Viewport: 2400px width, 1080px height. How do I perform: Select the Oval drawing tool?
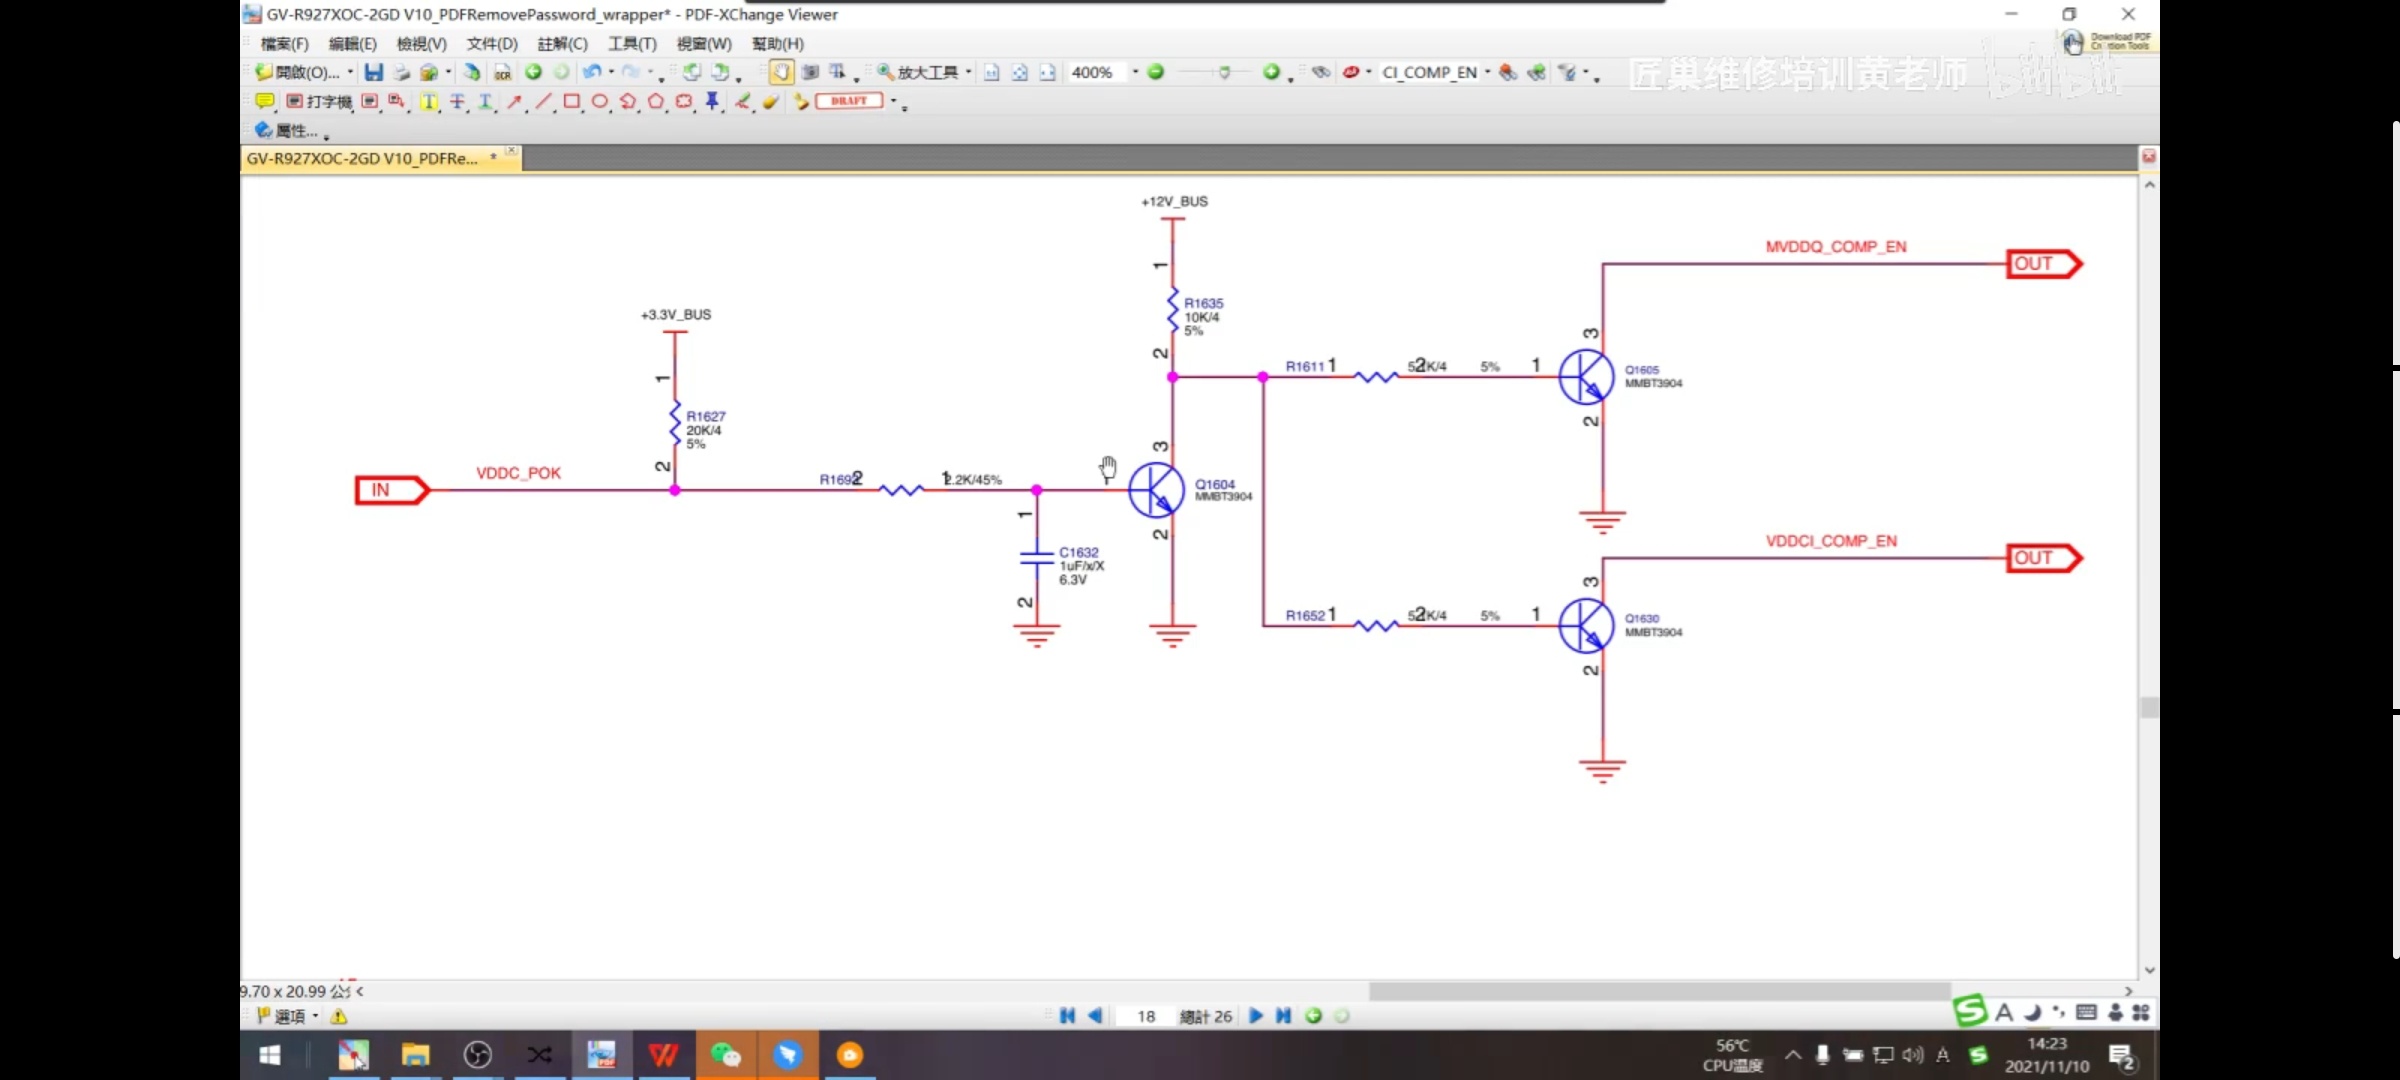[599, 101]
